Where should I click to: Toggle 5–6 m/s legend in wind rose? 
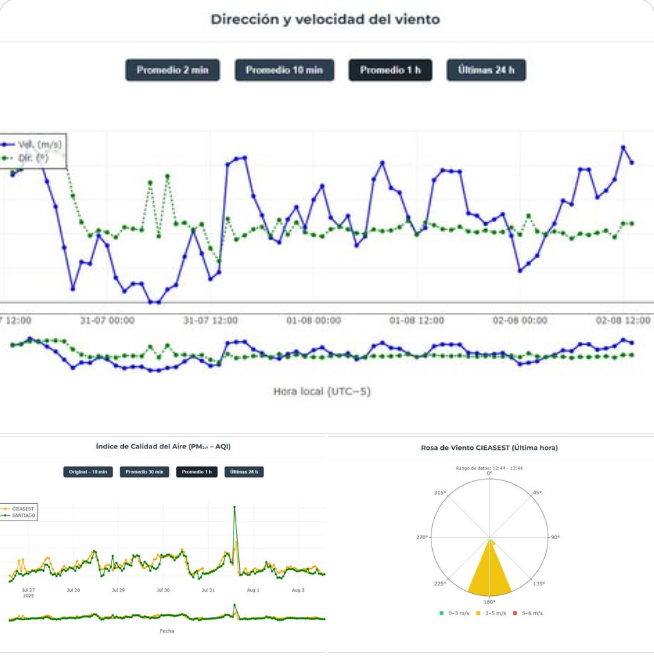530,613
